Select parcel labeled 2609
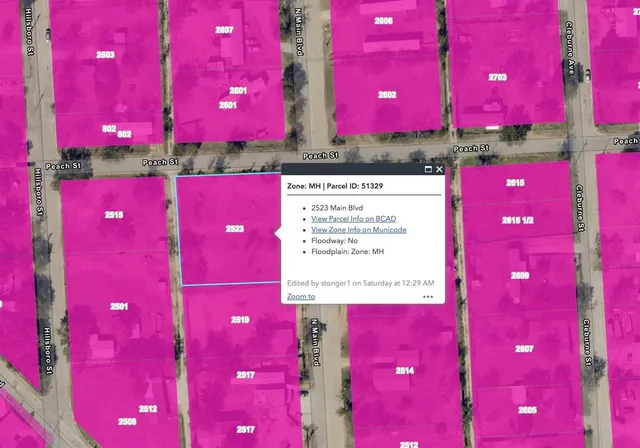 520,275
